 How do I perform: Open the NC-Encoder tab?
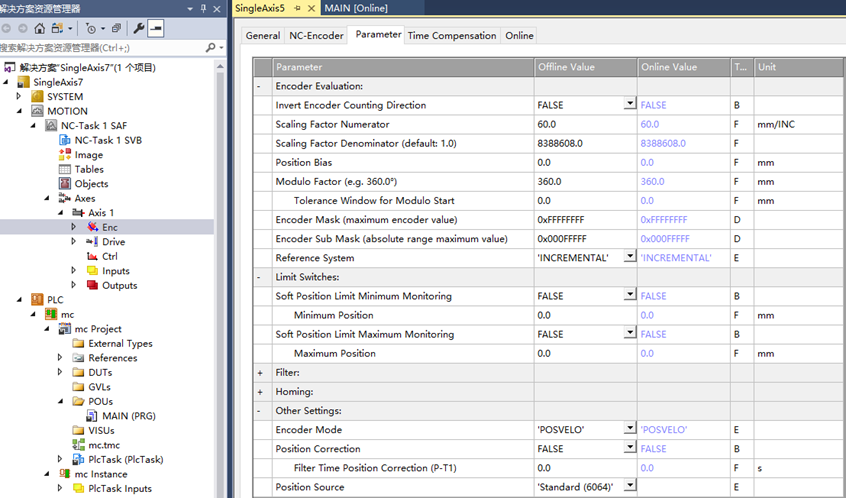coord(316,36)
